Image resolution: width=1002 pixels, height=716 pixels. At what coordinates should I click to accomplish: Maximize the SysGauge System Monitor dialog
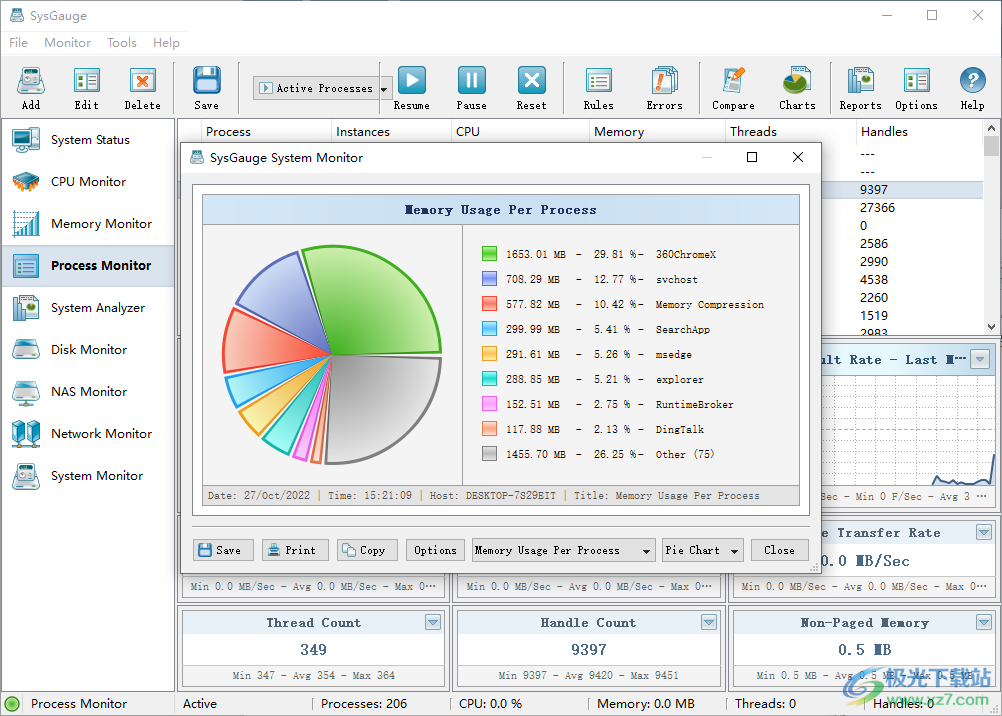[x=752, y=157]
